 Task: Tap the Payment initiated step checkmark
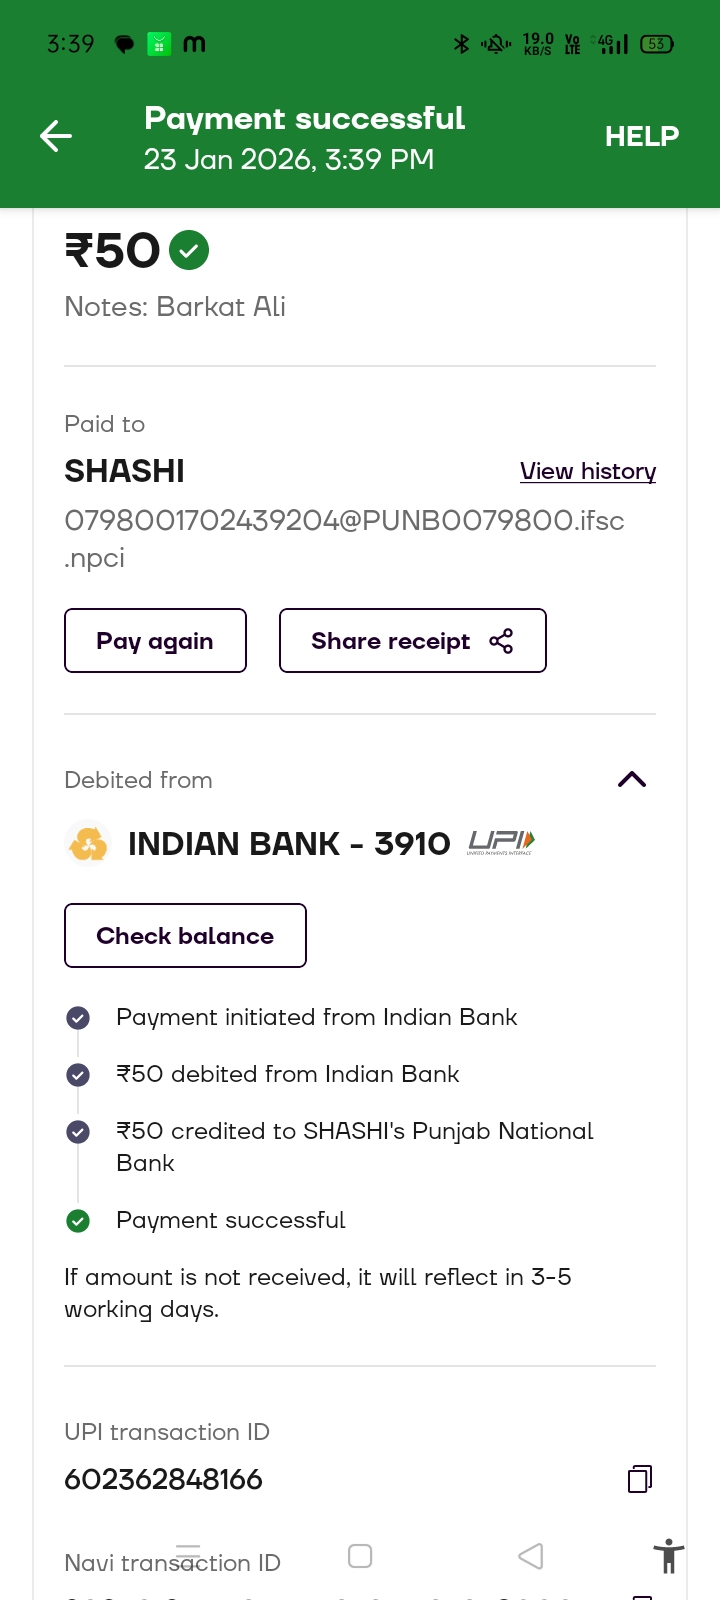(78, 1018)
